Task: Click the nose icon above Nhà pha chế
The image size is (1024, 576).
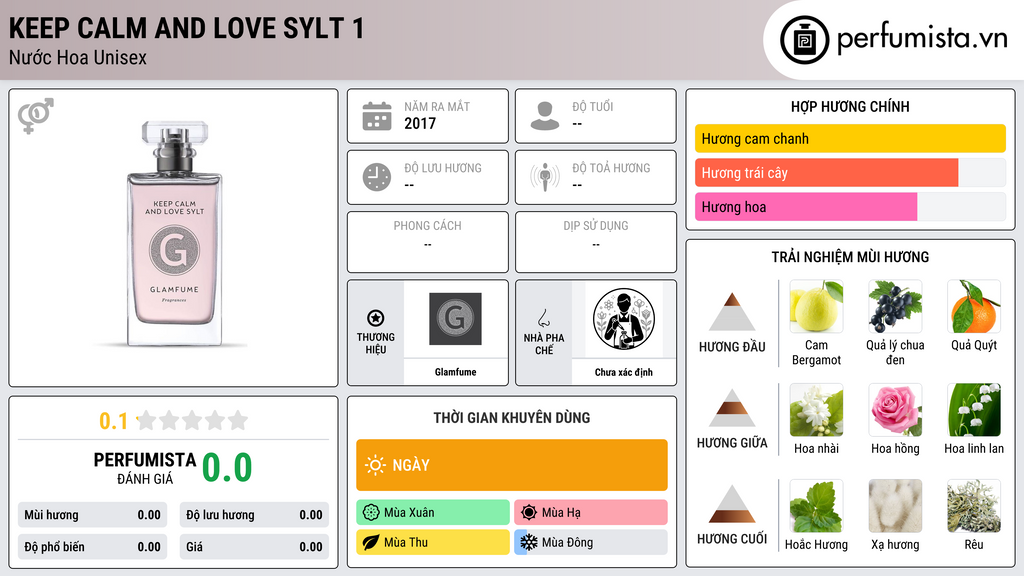Action: (543, 318)
